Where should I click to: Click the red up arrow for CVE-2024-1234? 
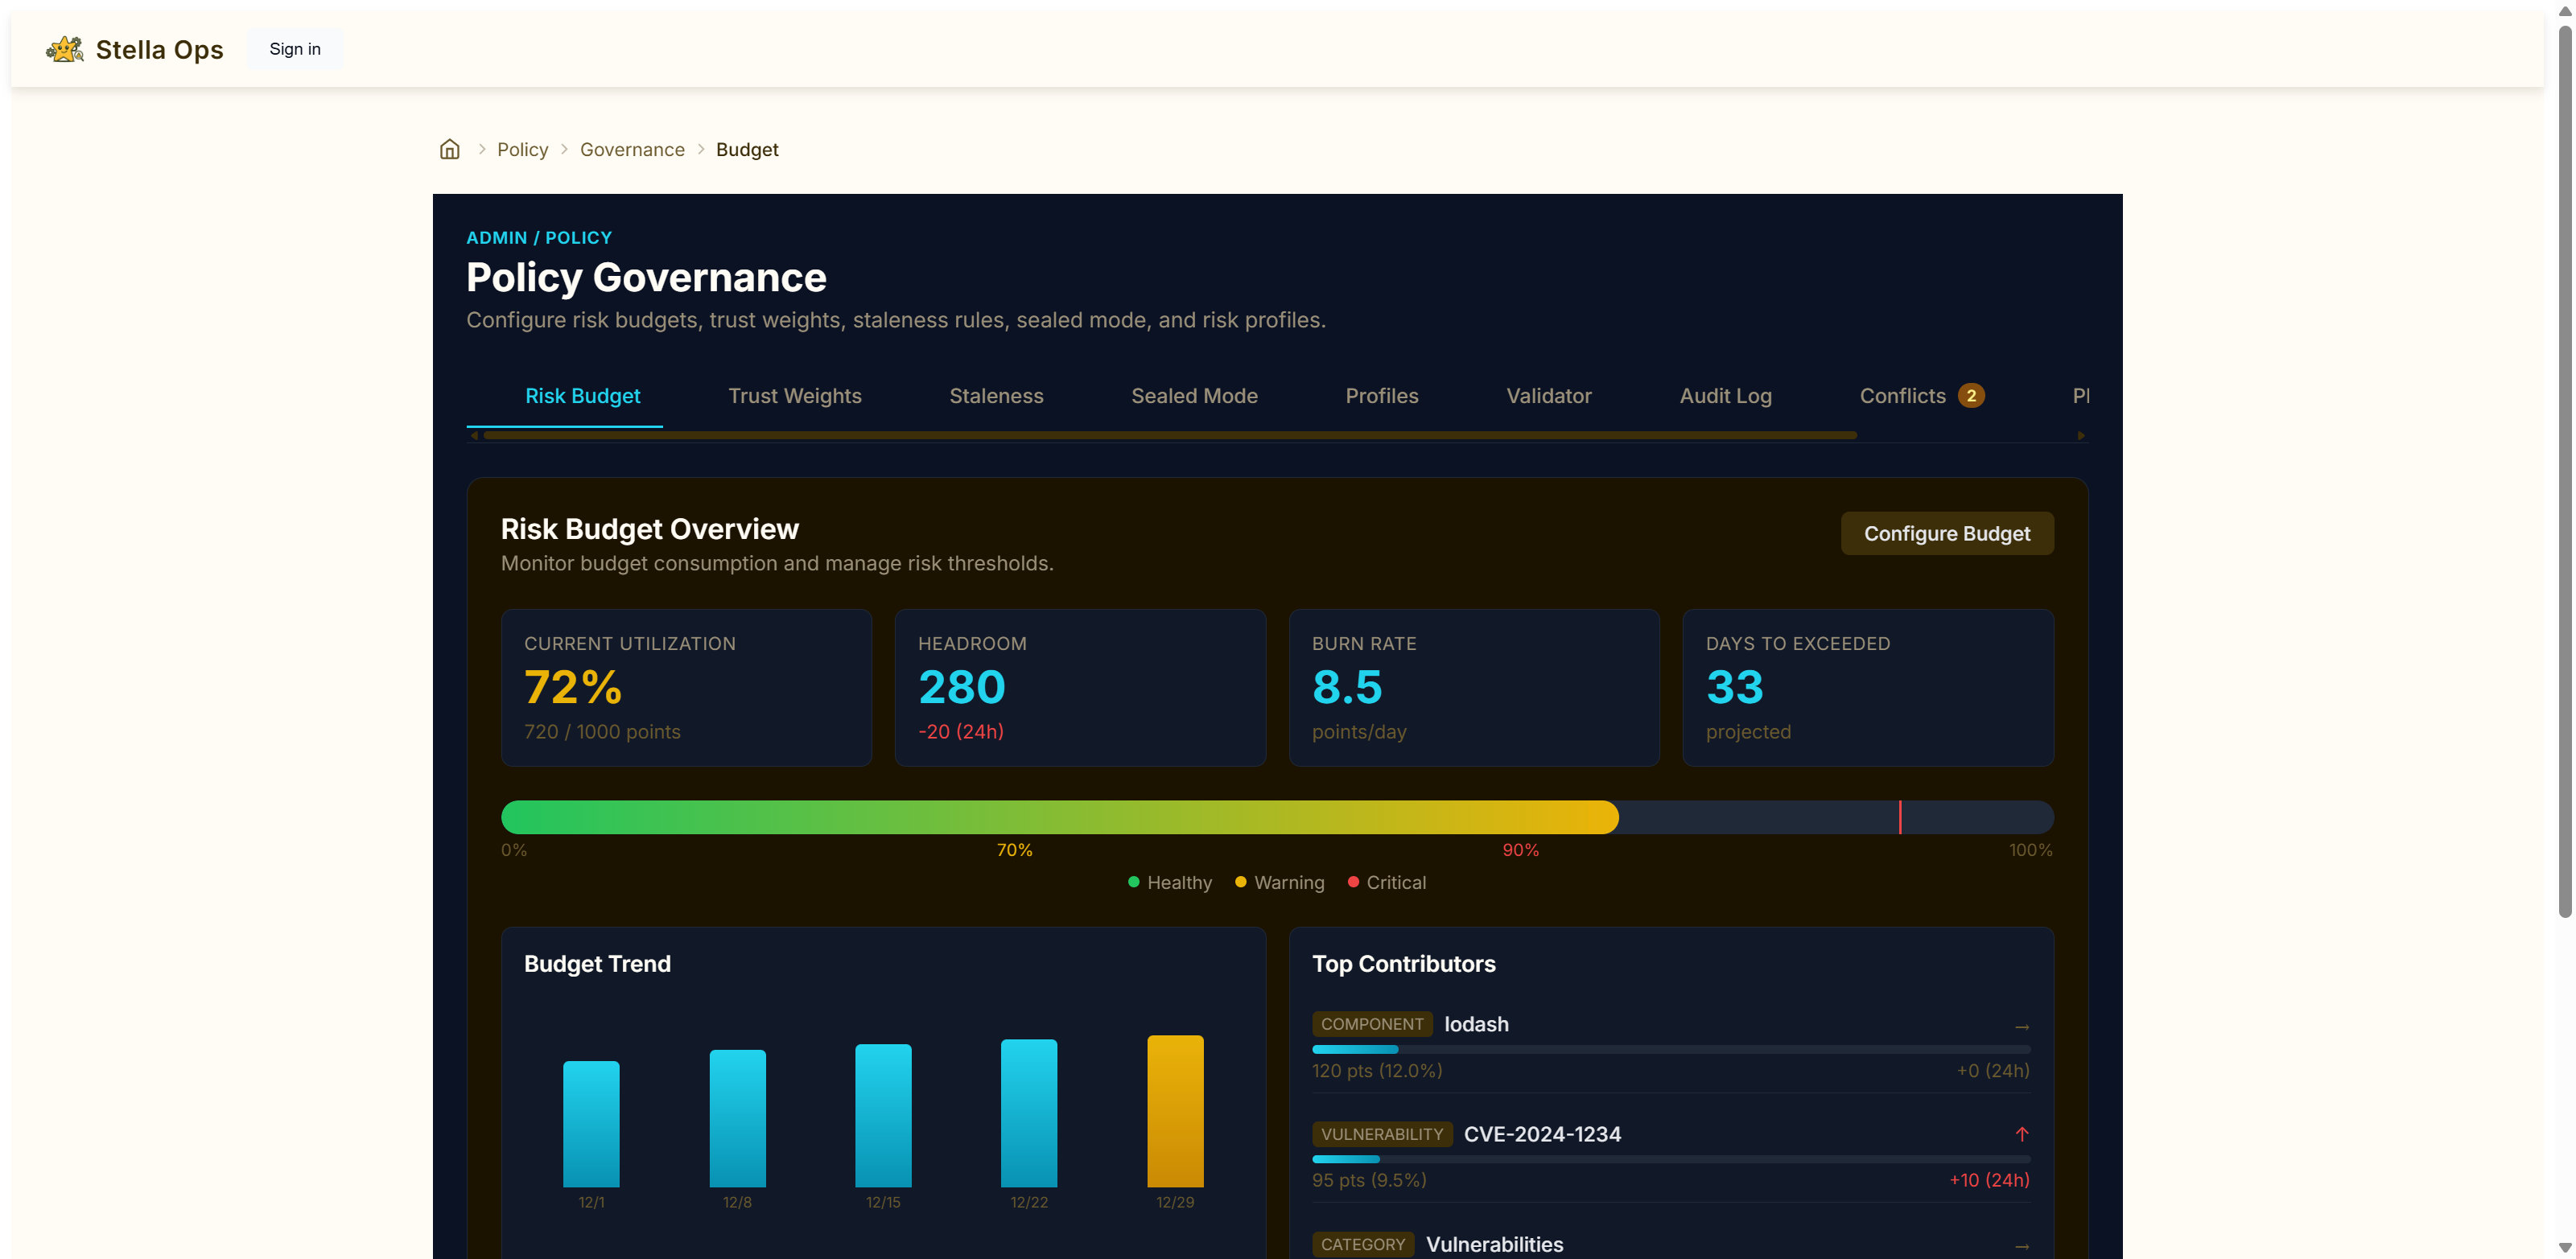2021,1134
